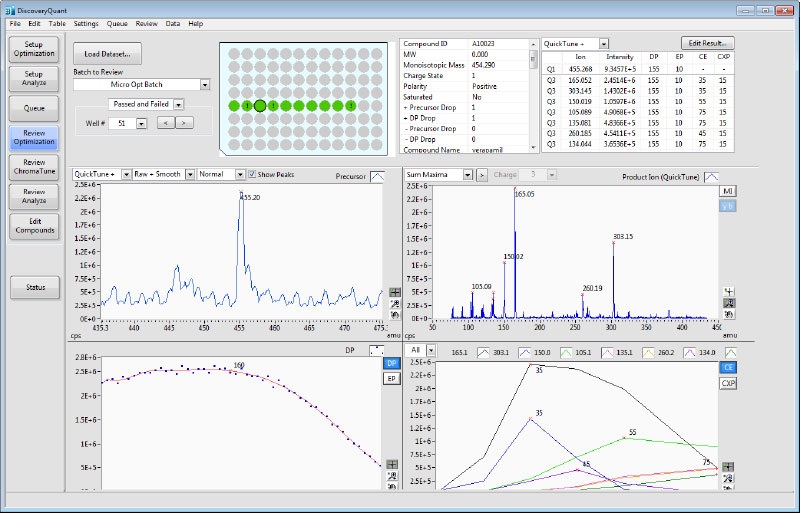
Task: Select pan hand tool on product ion graph
Action: (728, 314)
